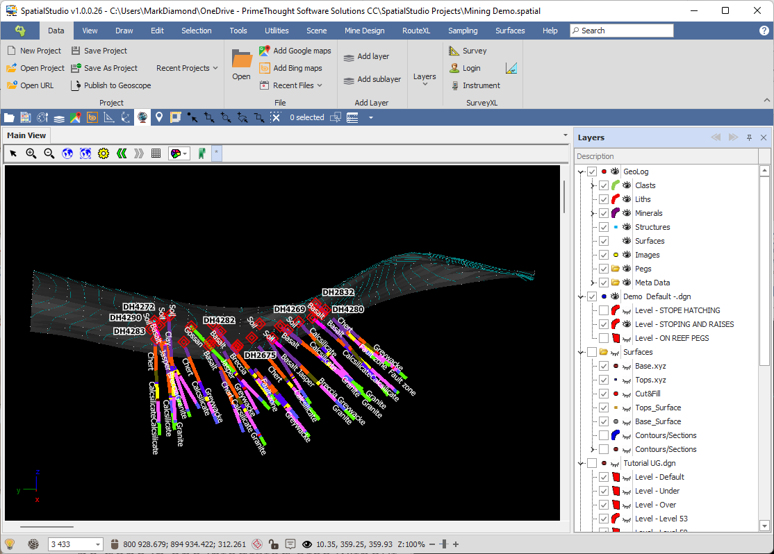This screenshot has height=554, width=774.
Task: Click the table list icon beside 0 selected
Action: point(352,118)
